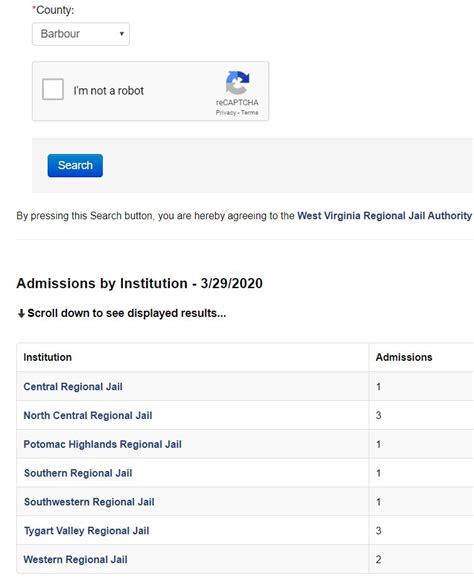The height and width of the screenshot is (580, 474).
Task: Open the North Central Regional Jail link
Action: pyautogui.click(x=88, y=415)
